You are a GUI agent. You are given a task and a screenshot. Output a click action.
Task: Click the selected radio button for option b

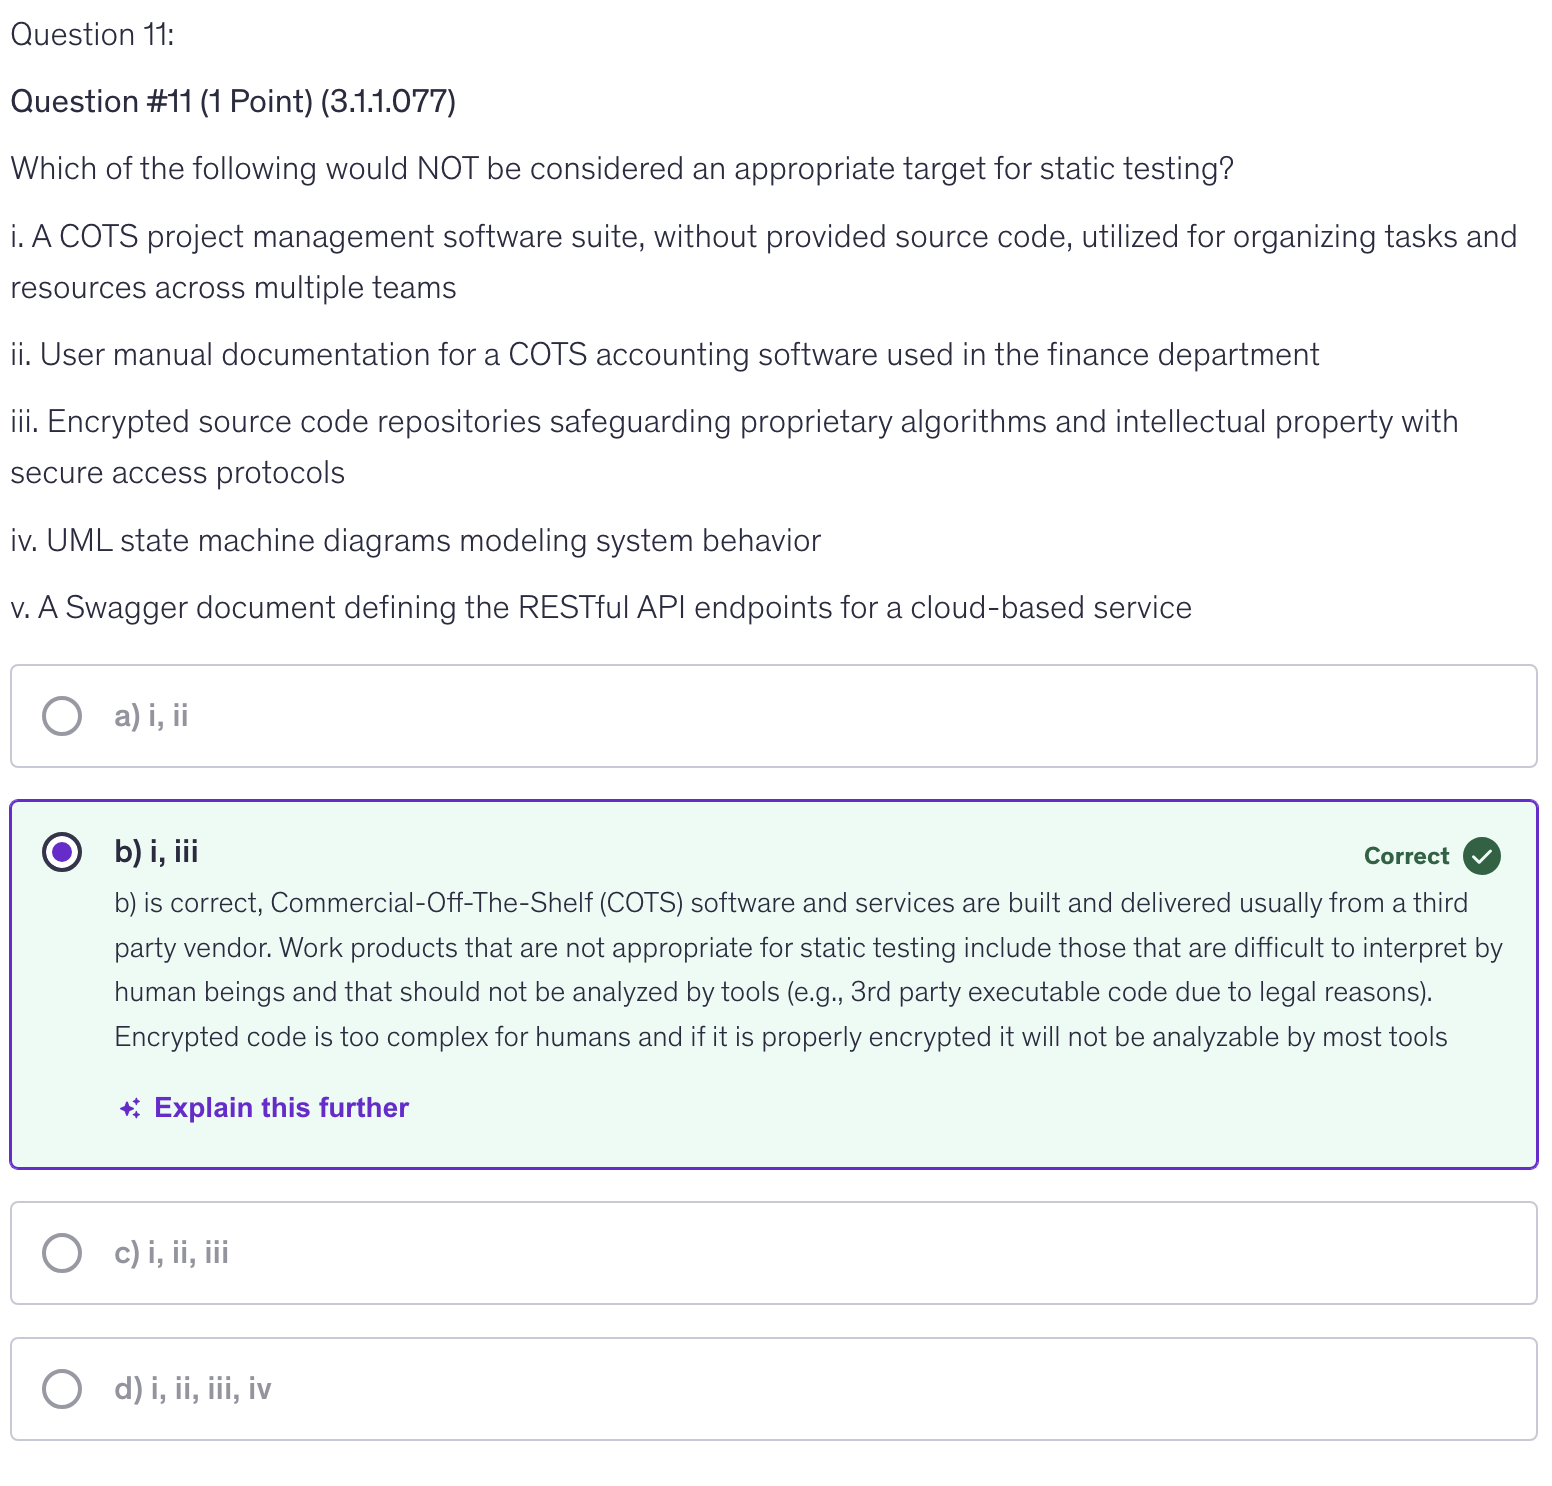(62, 852)
